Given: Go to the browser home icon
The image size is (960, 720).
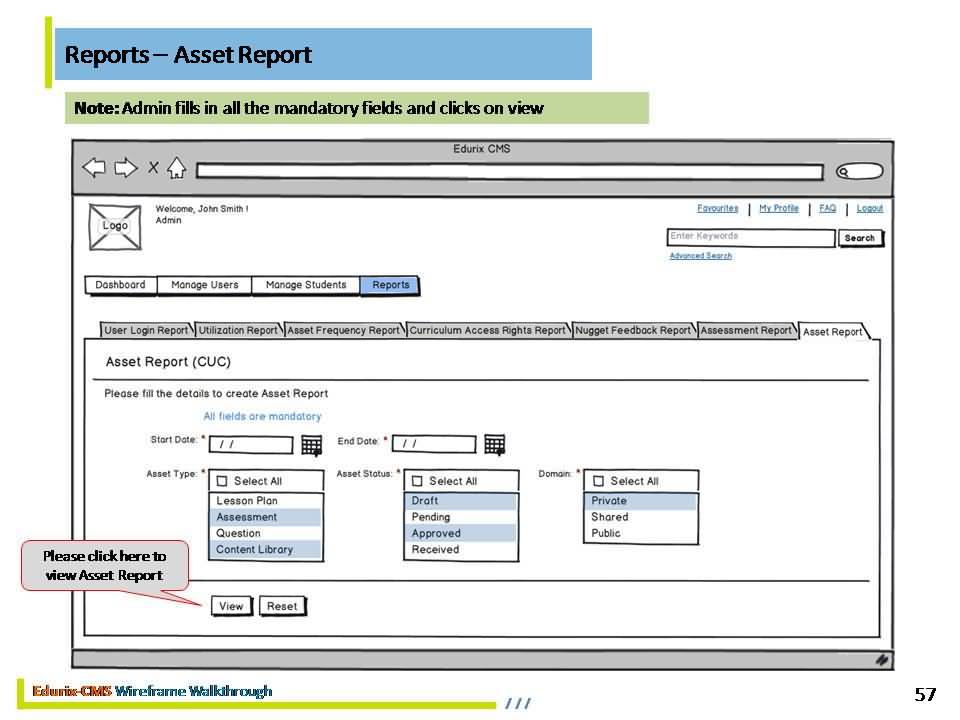Looking at the screenshot, I should point(177,168).
